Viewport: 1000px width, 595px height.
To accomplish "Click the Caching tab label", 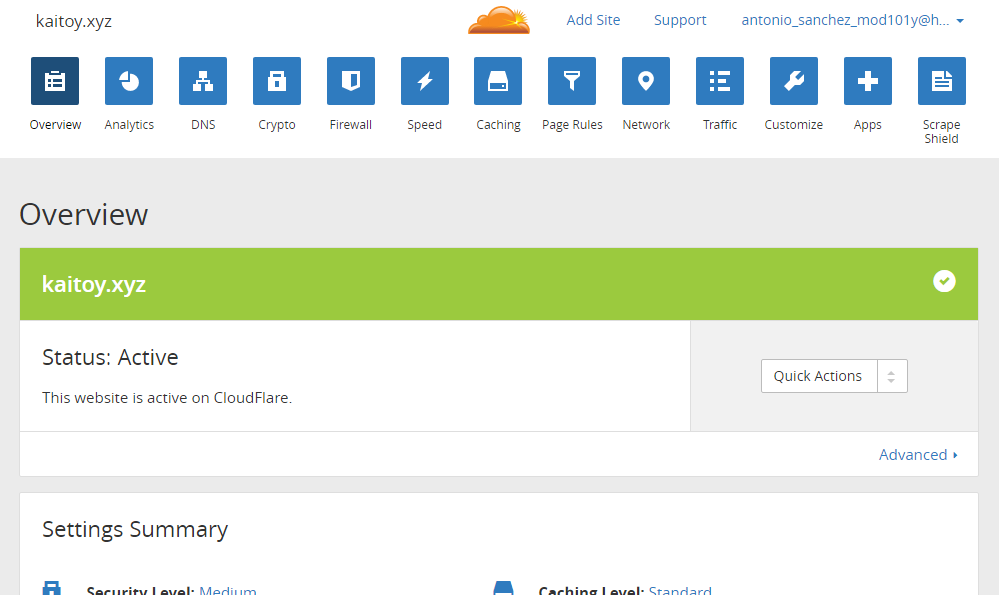I will [498, 125].
